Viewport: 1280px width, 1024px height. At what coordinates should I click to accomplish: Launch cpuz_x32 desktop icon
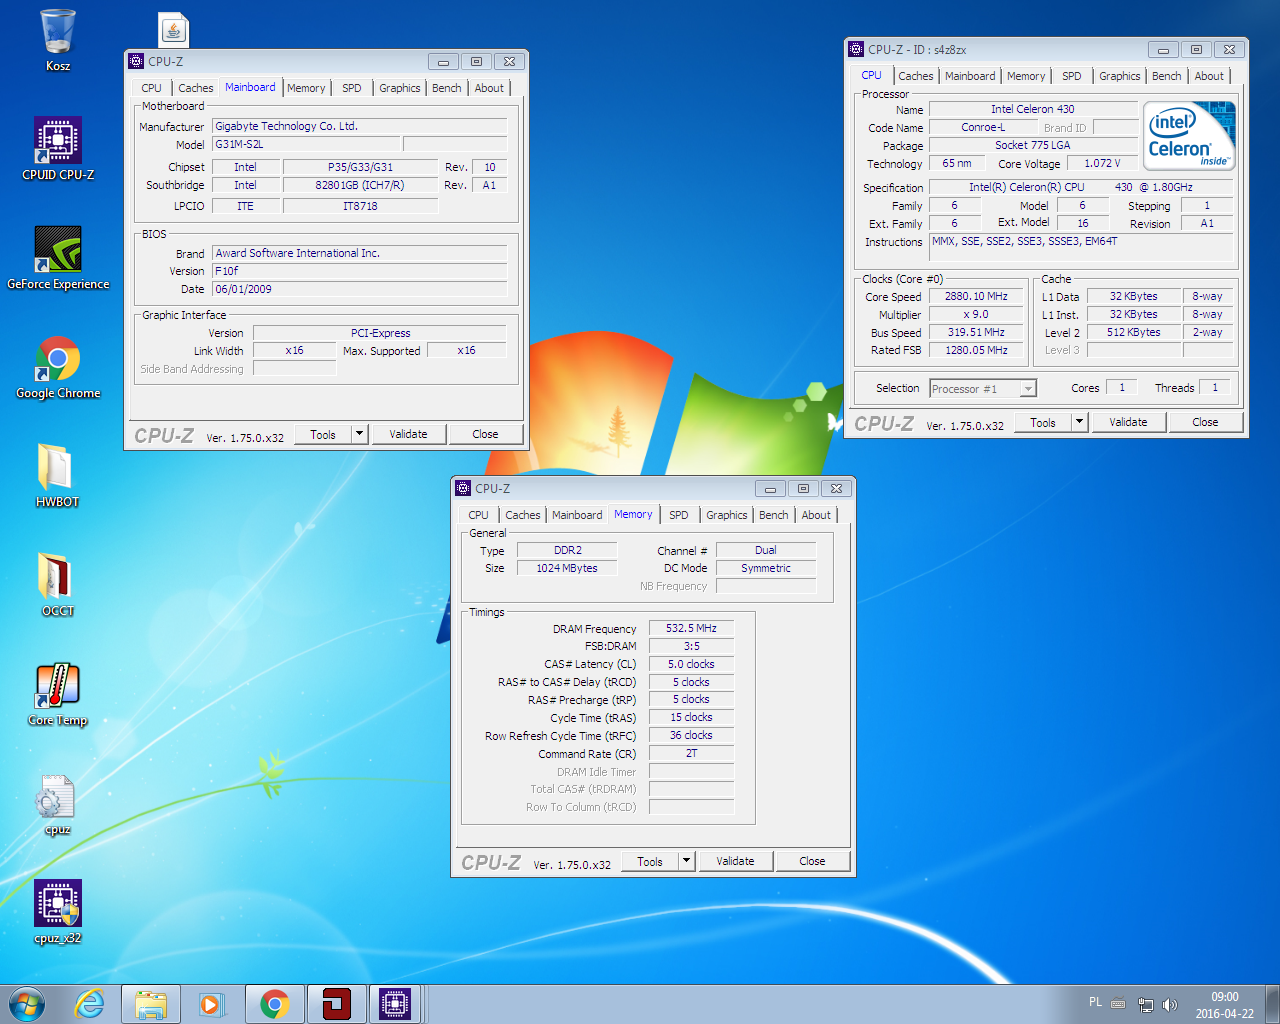[x=58, y=912]
